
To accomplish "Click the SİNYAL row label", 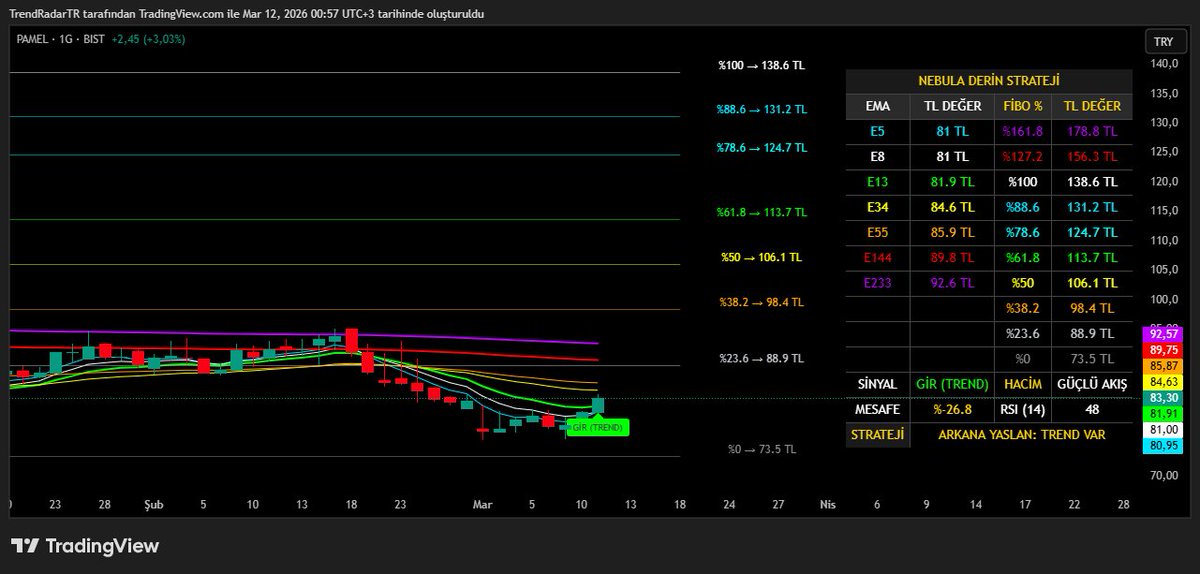I will pyautogui.click(x=878, y=384).
